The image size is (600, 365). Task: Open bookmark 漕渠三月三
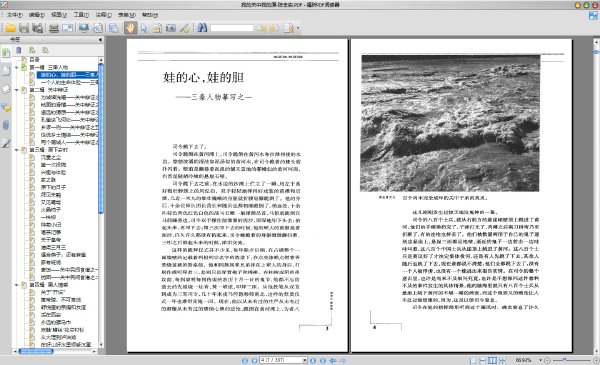coord(53,247)
